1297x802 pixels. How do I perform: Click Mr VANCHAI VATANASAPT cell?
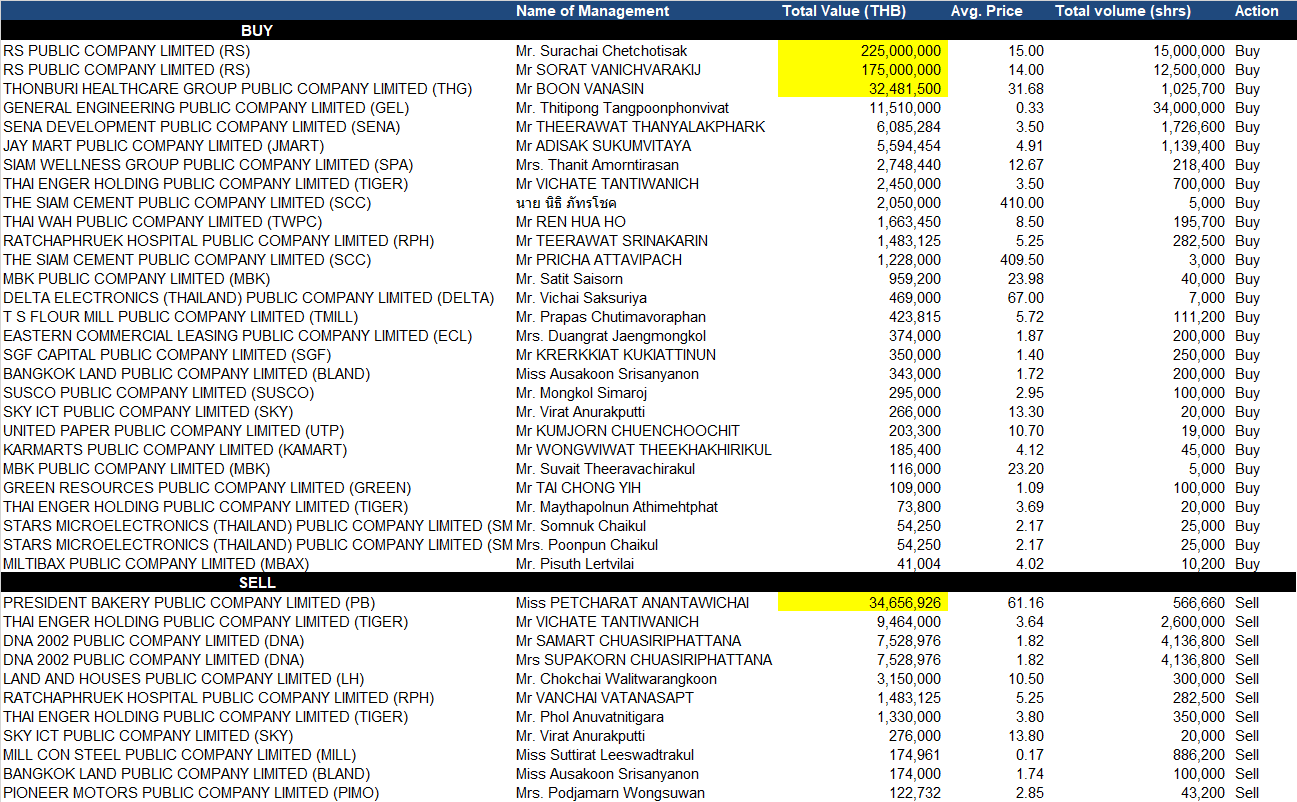(x=605, y=698)
